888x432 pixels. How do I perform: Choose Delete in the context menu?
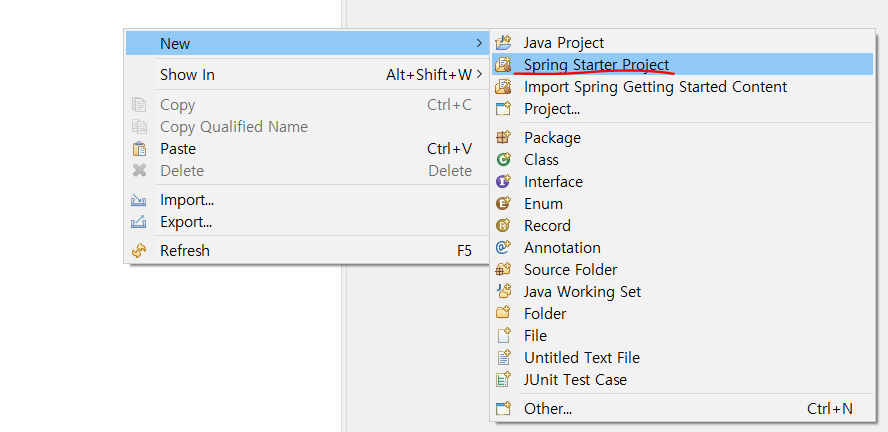[x=306, y=170]
